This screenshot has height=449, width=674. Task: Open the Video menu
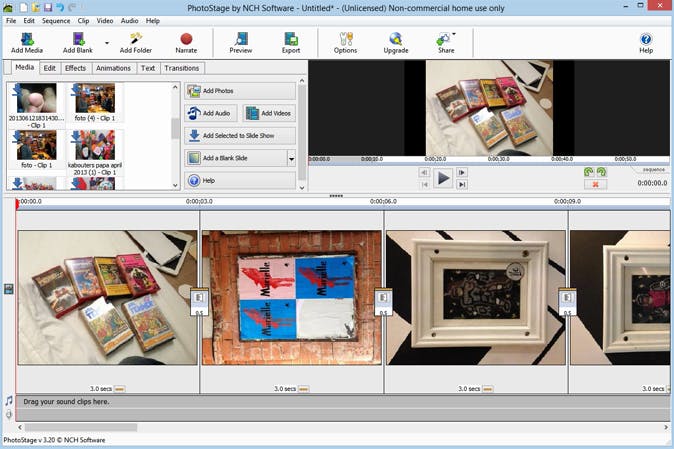pyautogui.click(x=105, y=21)
